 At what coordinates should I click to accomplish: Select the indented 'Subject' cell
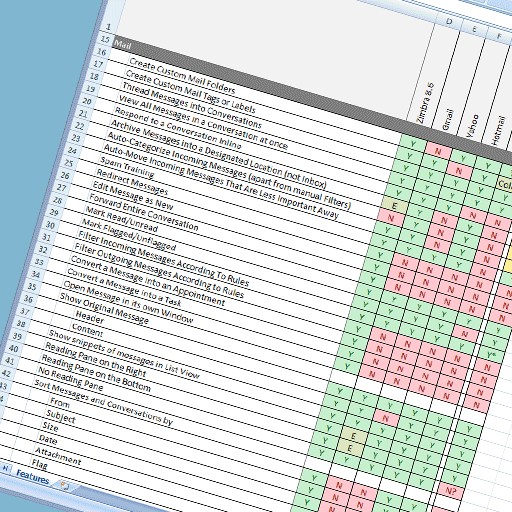pyautogui.click(x=61, y=416)
